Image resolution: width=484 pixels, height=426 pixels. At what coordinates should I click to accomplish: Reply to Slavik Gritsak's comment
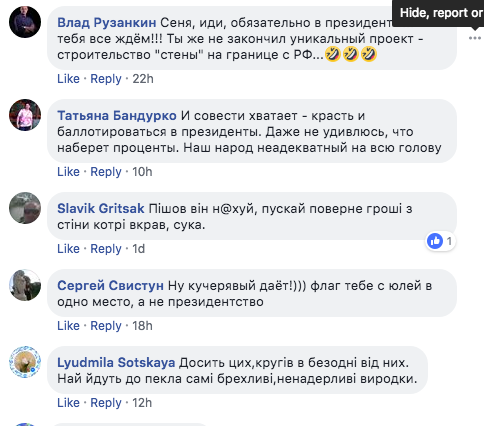pos(106,249)
